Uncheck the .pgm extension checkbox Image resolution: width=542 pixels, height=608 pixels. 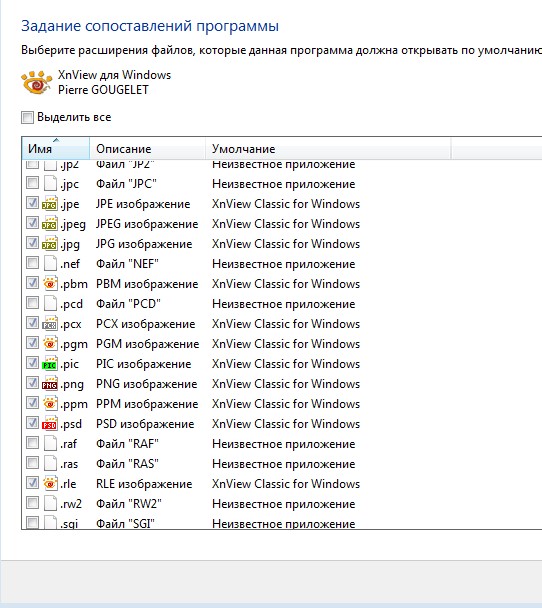(x=32, y=343)
